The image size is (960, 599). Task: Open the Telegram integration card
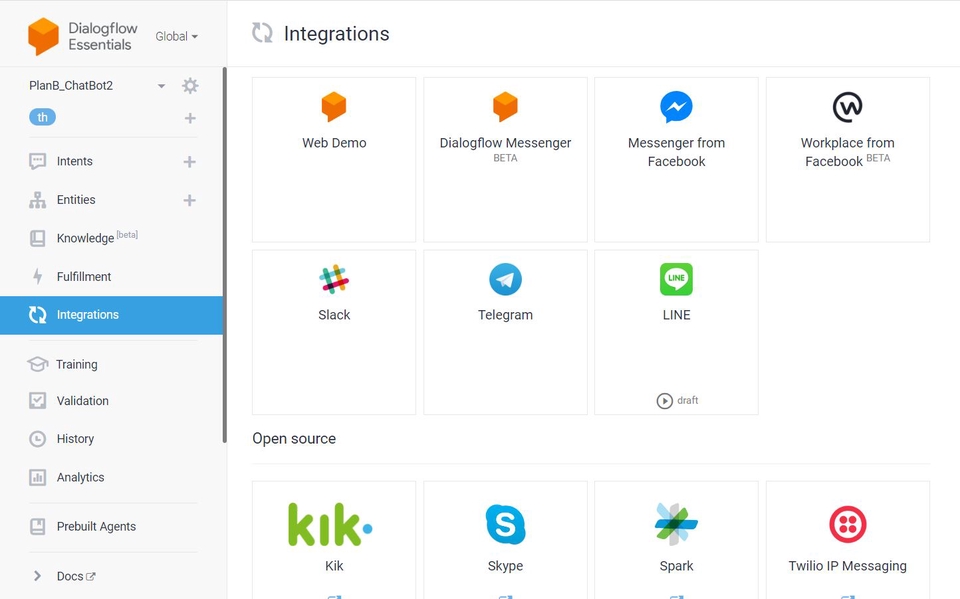505,333
